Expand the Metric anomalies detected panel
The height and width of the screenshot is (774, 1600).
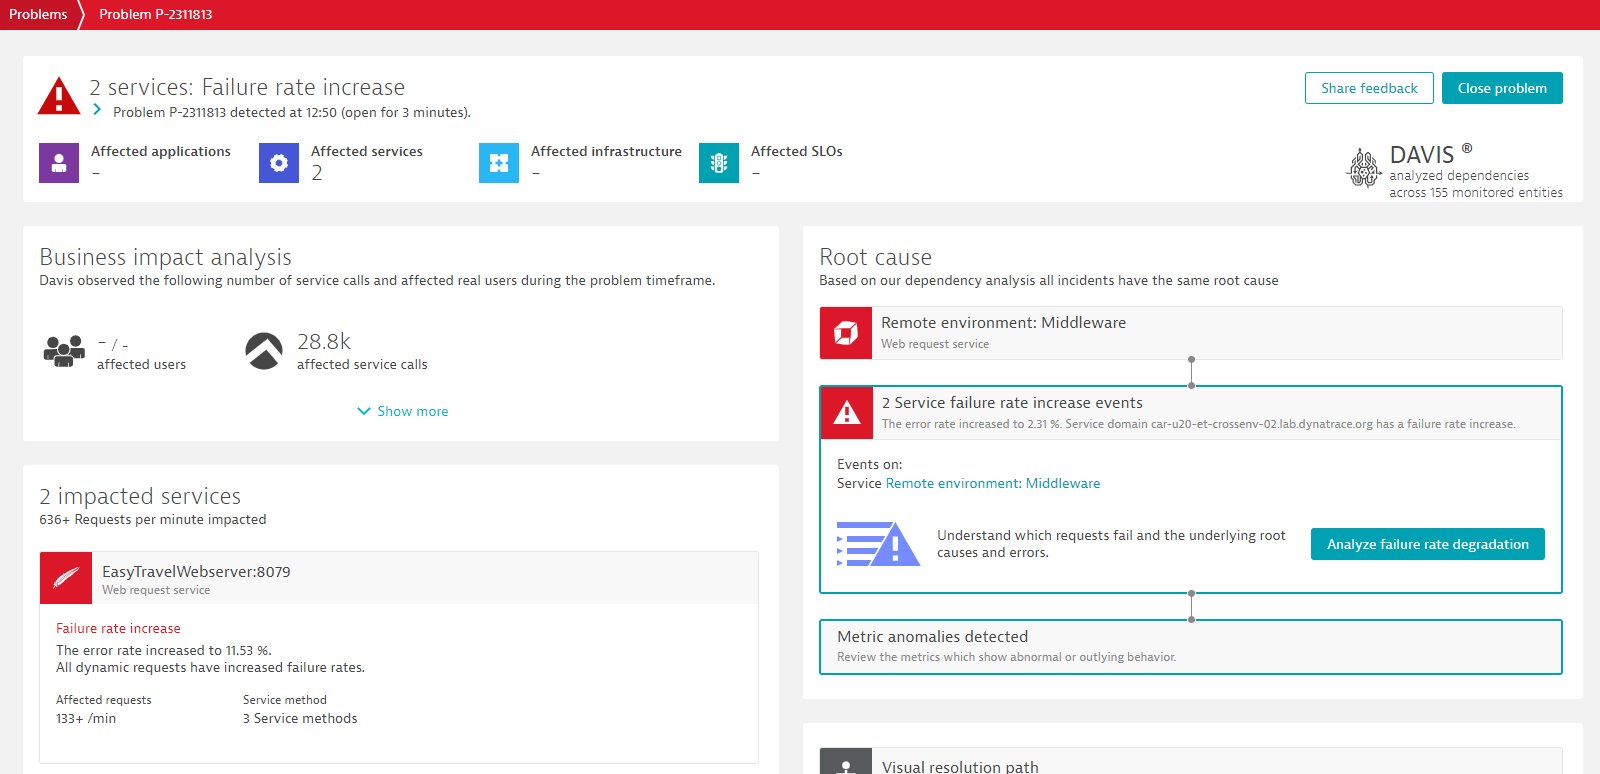(1190, 646)
